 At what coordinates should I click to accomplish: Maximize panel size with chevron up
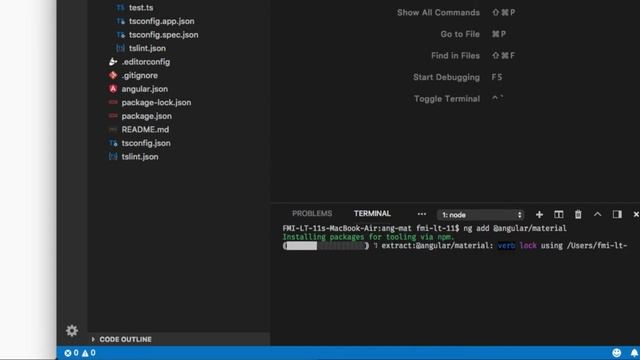point(598,214)
